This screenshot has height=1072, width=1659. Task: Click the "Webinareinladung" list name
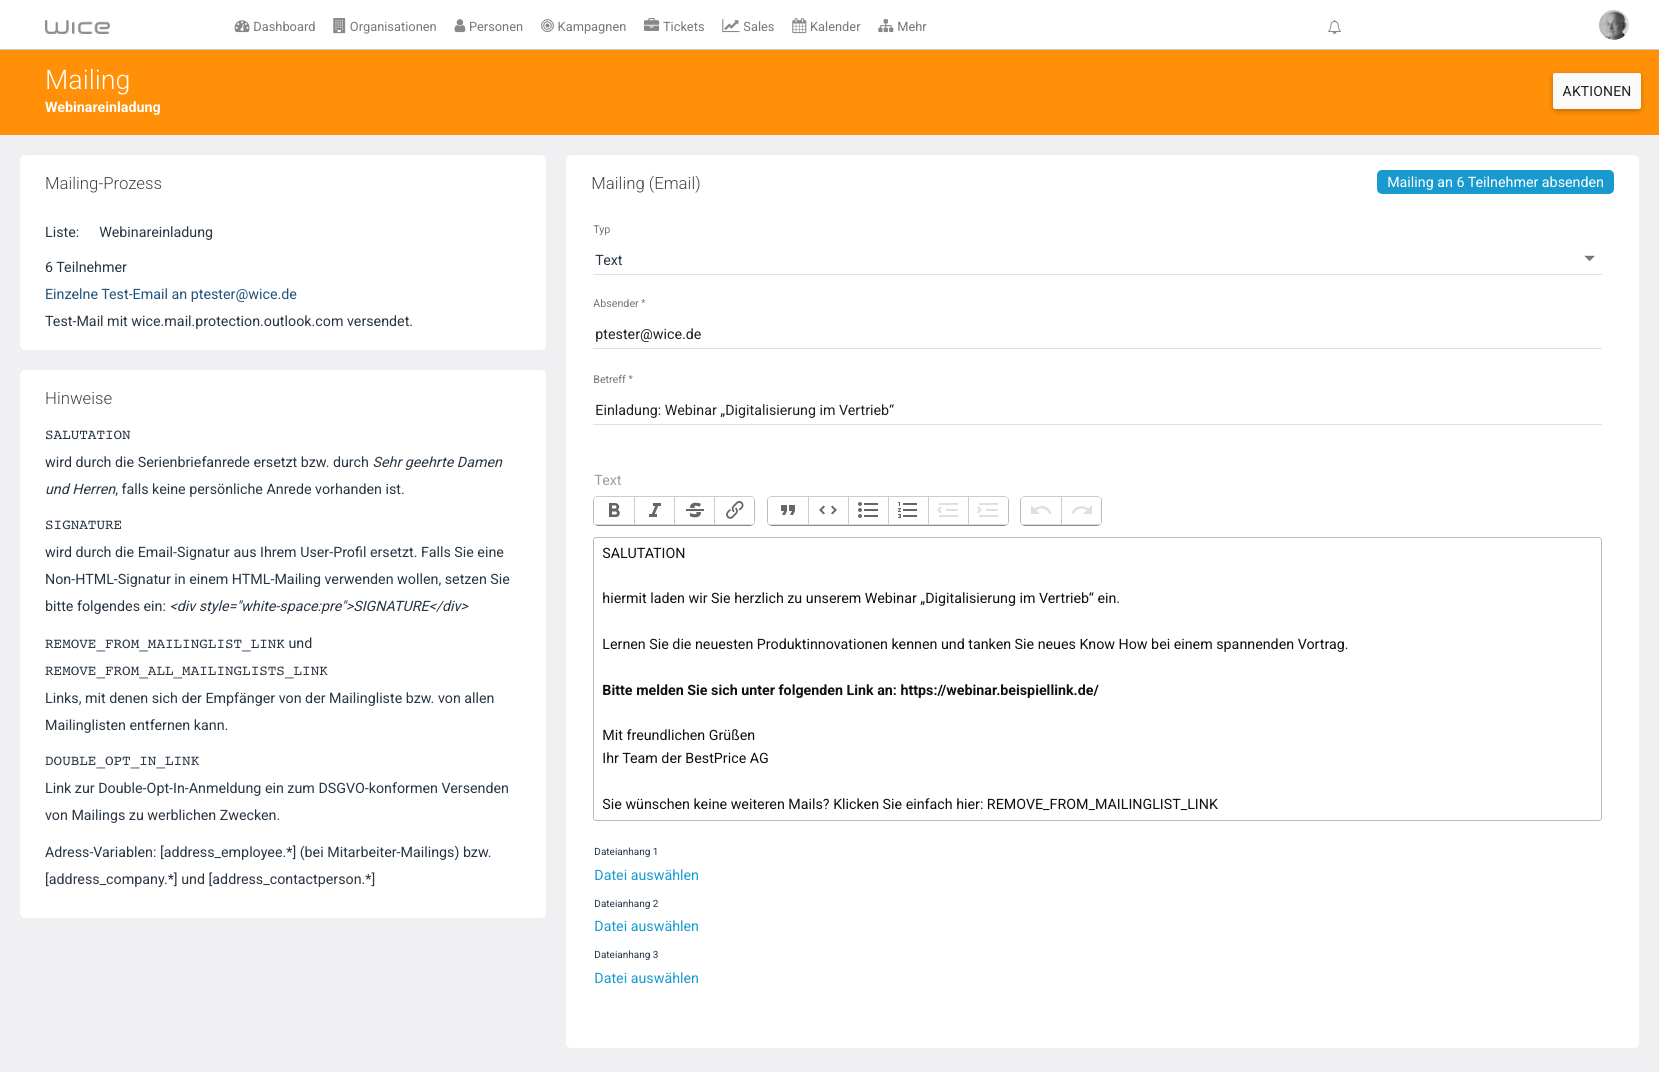pos(156,232)
